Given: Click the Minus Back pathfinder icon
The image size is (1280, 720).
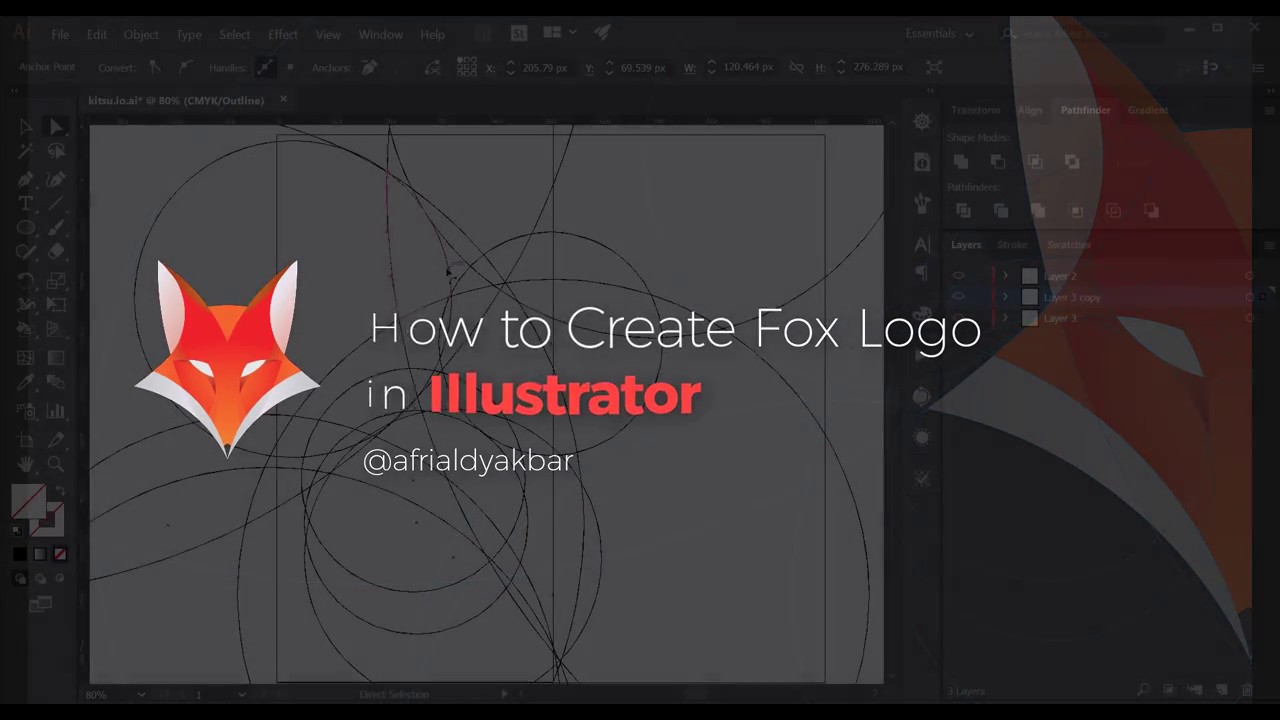Looking at the screenshot, I should [1151, 210].
